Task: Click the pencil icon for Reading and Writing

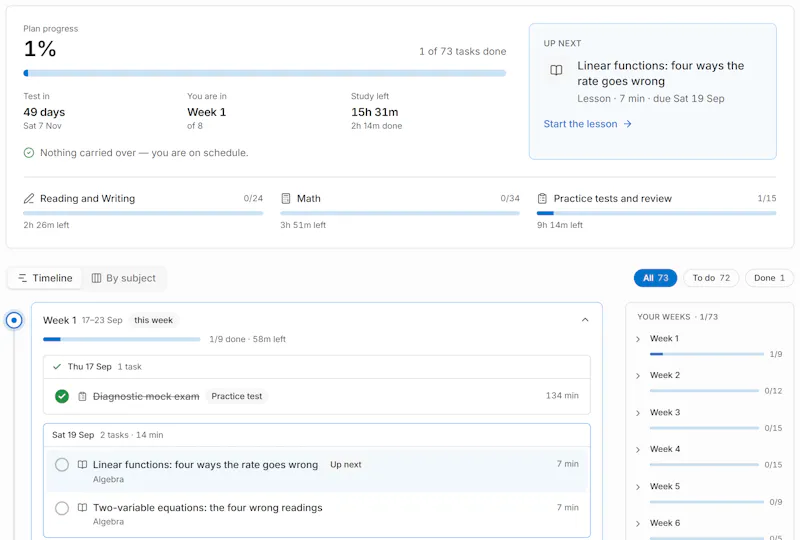Action: (29, 198)
